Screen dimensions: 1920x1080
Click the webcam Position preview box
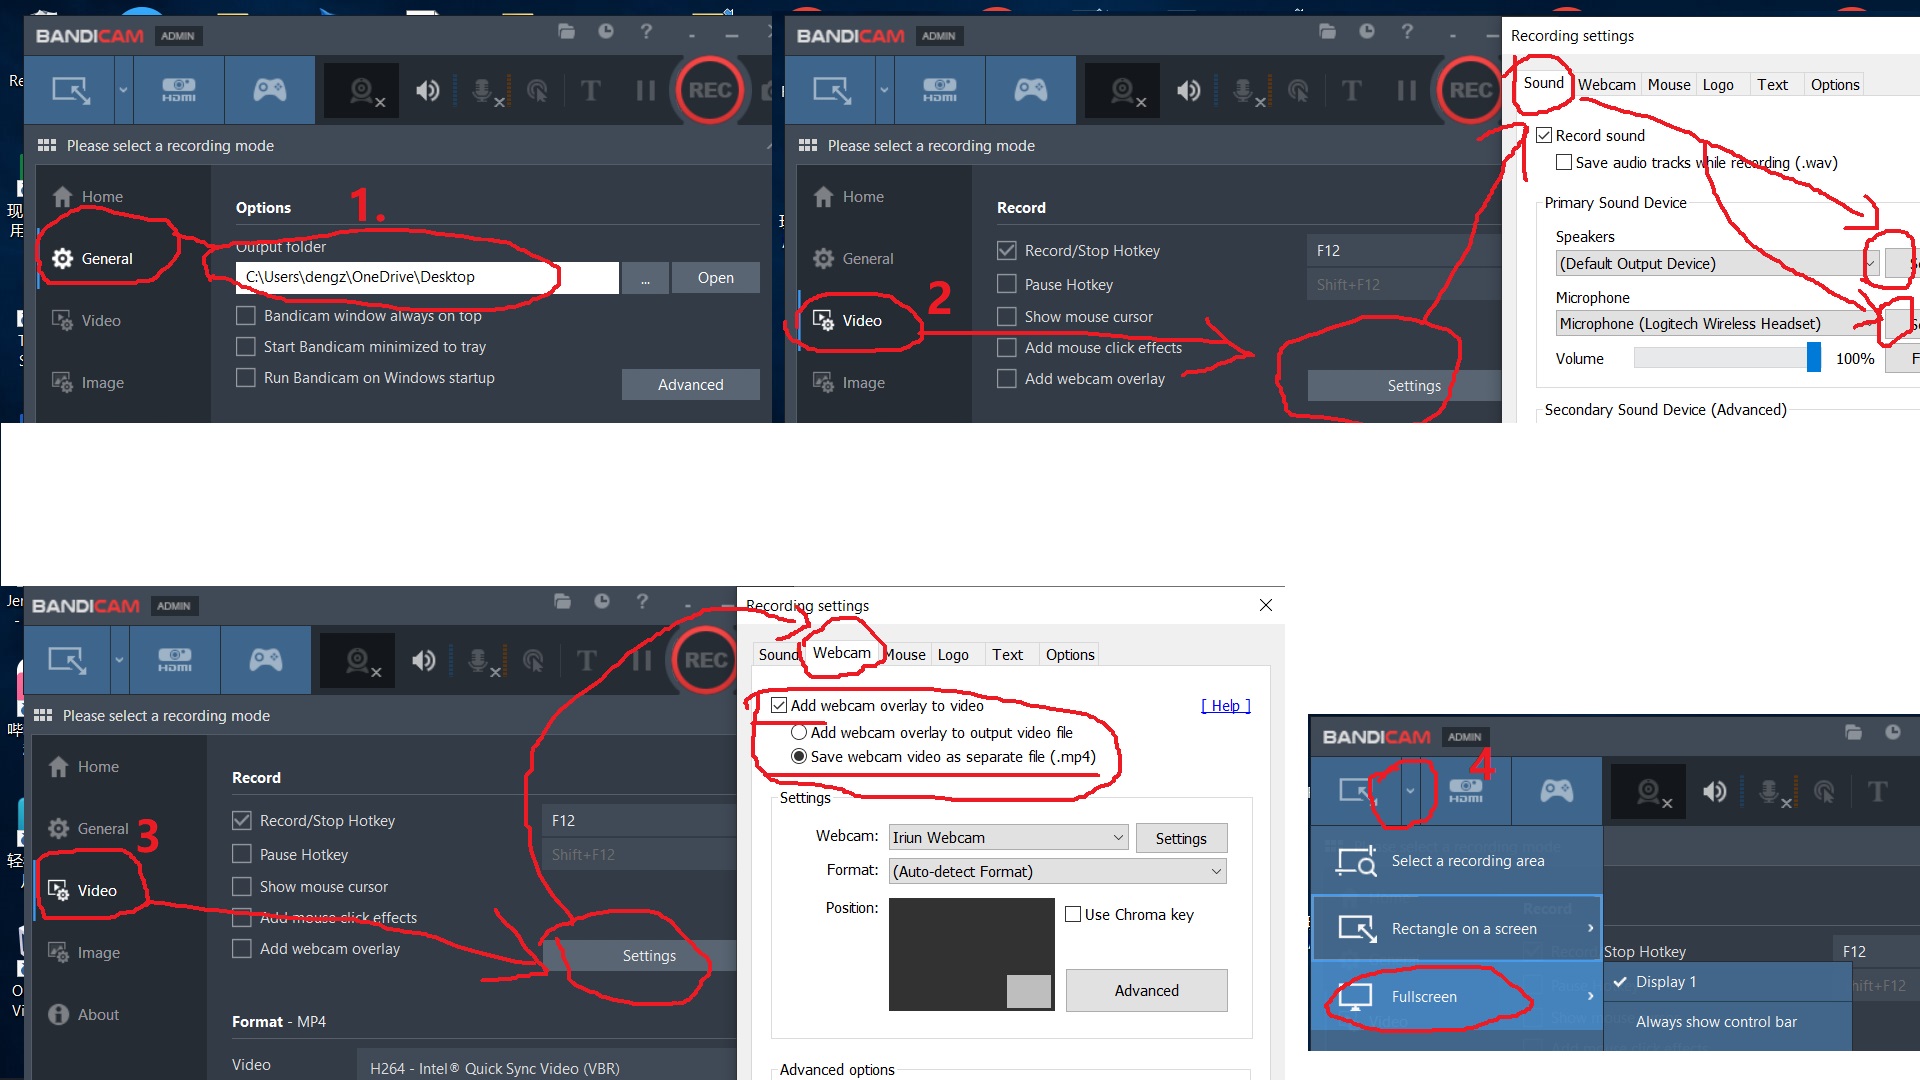(x=971, y=954)
